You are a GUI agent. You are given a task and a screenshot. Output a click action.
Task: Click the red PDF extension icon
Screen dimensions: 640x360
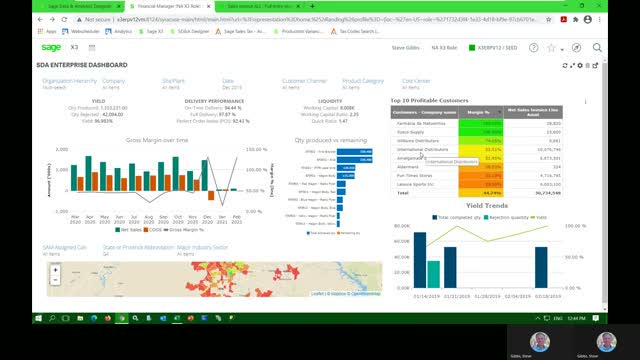tap(564, 19)
